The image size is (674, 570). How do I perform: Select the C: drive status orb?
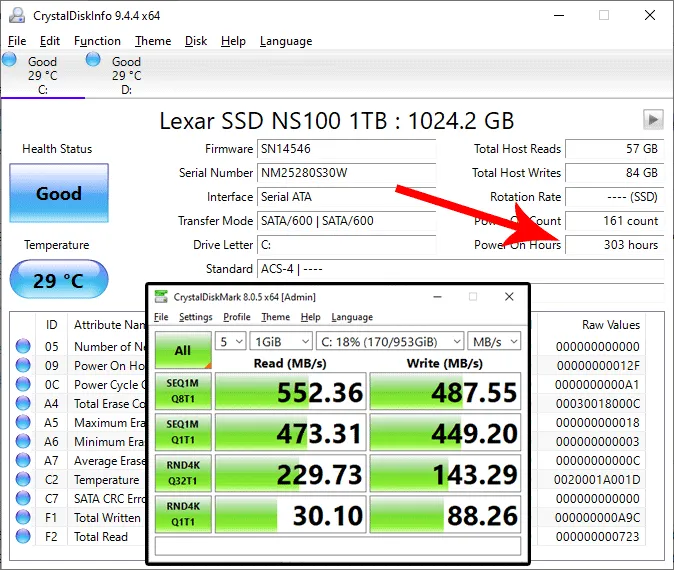(9, 59)
